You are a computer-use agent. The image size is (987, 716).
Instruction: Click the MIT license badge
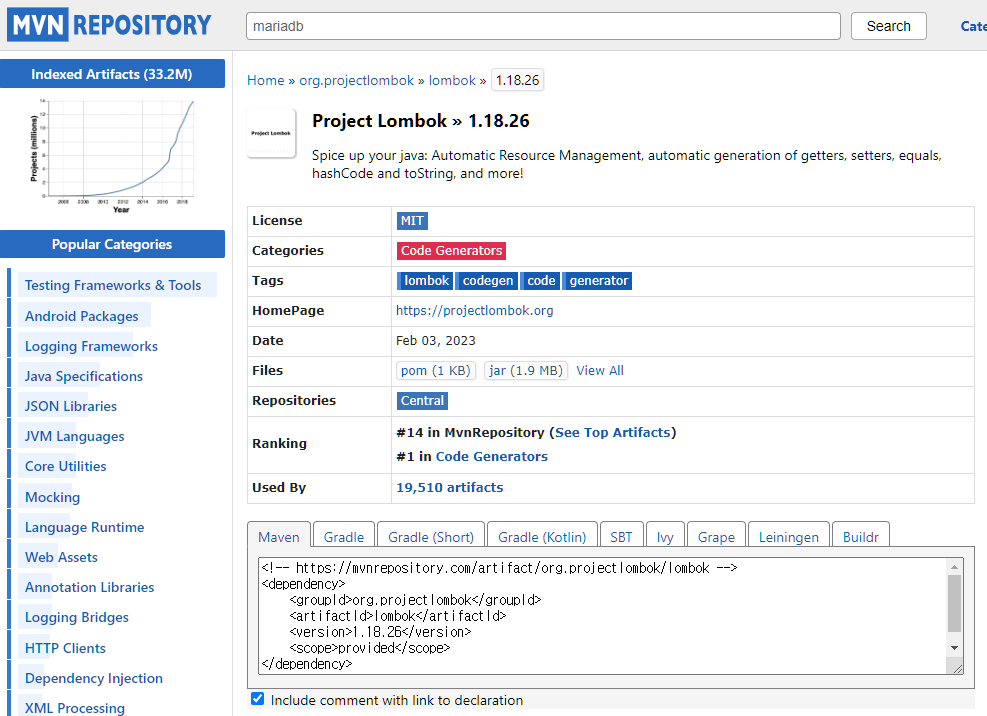(x=412, y=221)
